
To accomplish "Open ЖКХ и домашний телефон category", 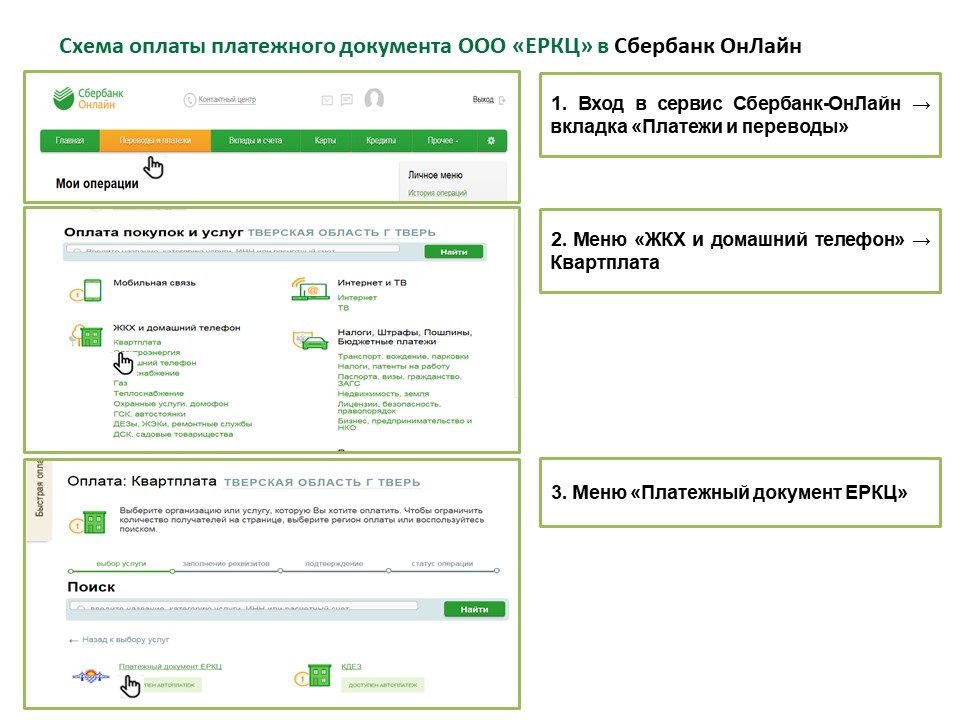I will [x=176, y=328].
